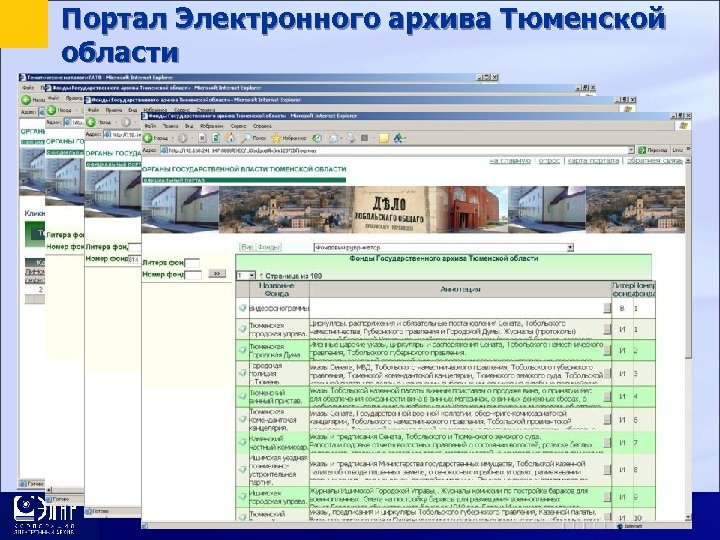Screen dimensions: 720x540
Task: Open Поиск search from the front toolbar
Action: click(255, 138)
